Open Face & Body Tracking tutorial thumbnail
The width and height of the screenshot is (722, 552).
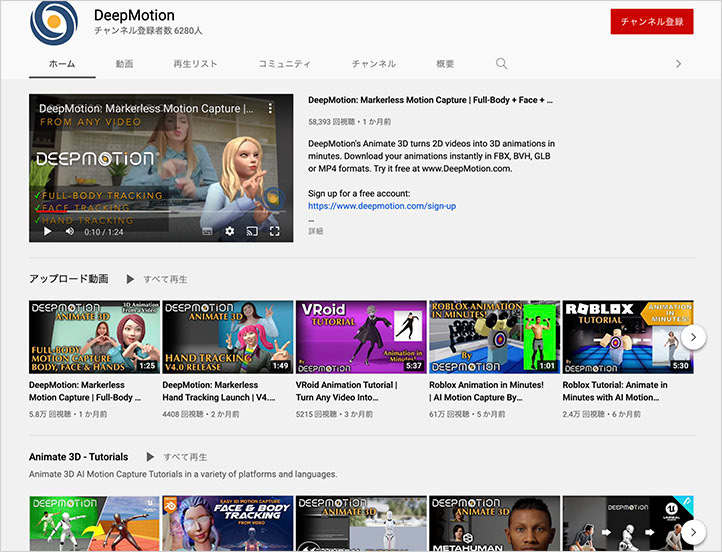[x=227, y=523]
